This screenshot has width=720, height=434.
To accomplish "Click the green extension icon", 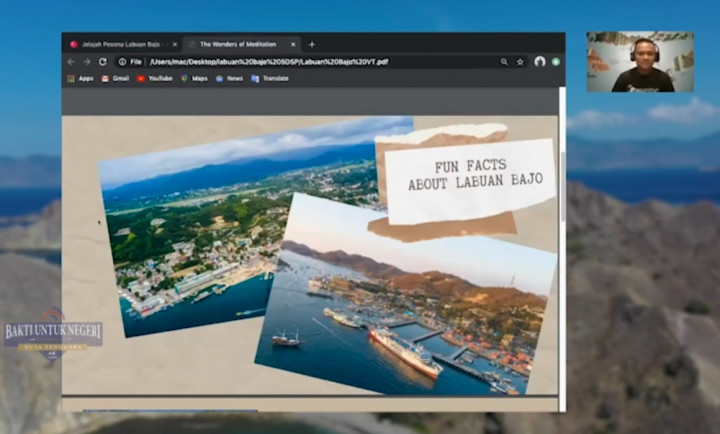I will [x=555, y=61].
